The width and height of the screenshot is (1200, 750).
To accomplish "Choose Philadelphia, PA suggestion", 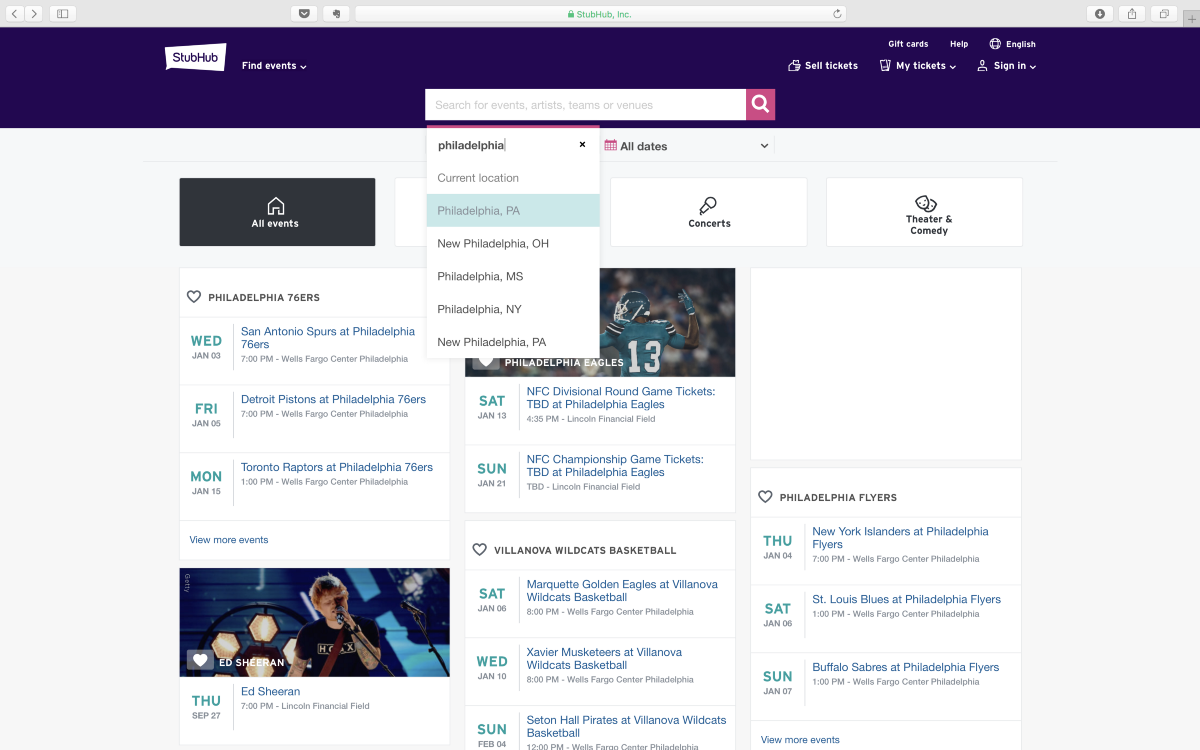I will click(x=513, y=211).
